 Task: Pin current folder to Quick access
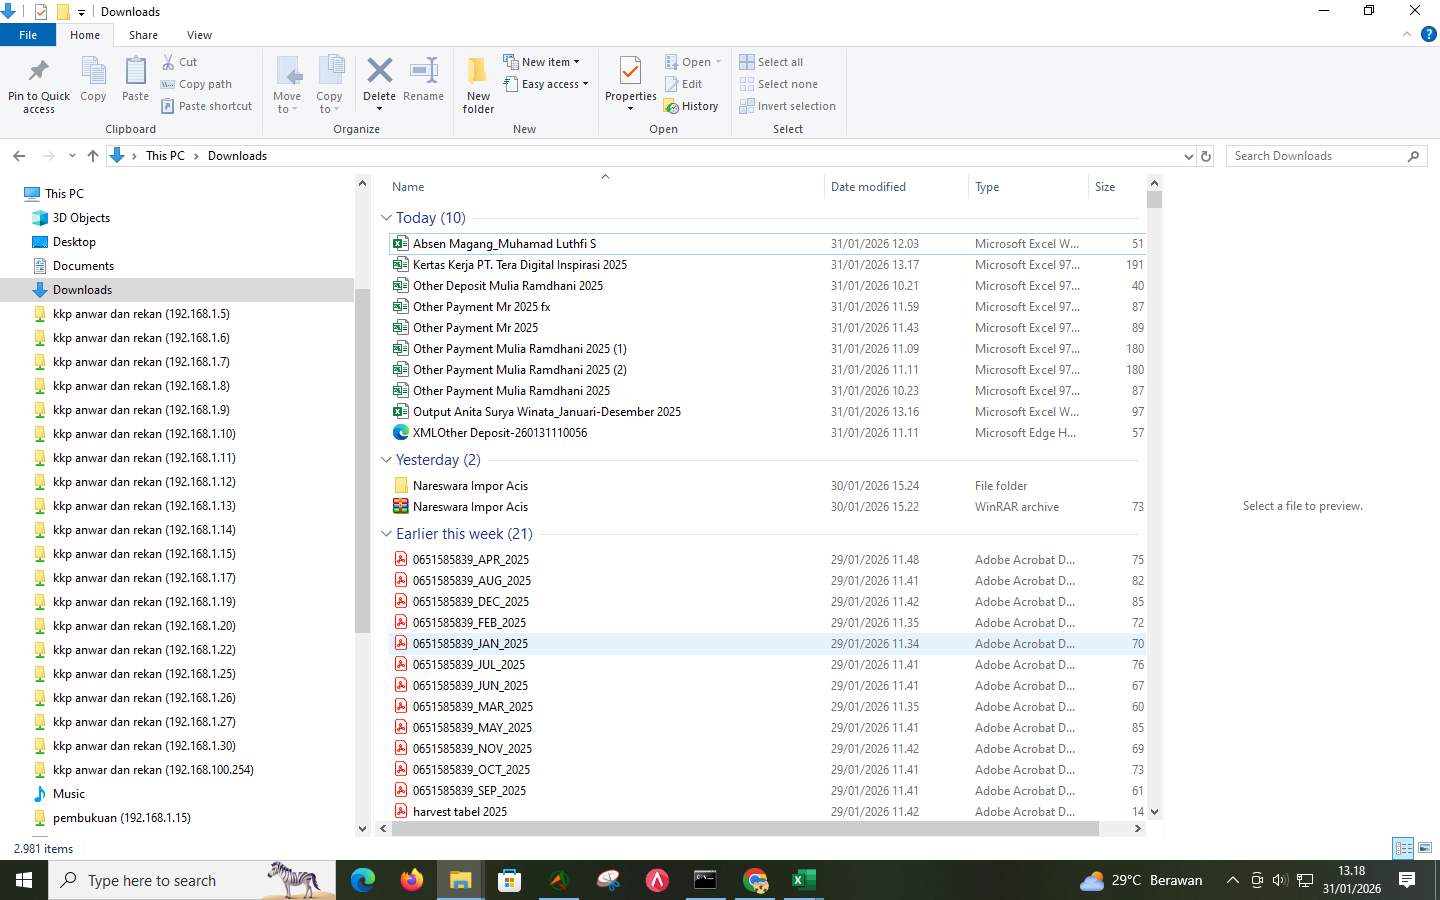38,83
